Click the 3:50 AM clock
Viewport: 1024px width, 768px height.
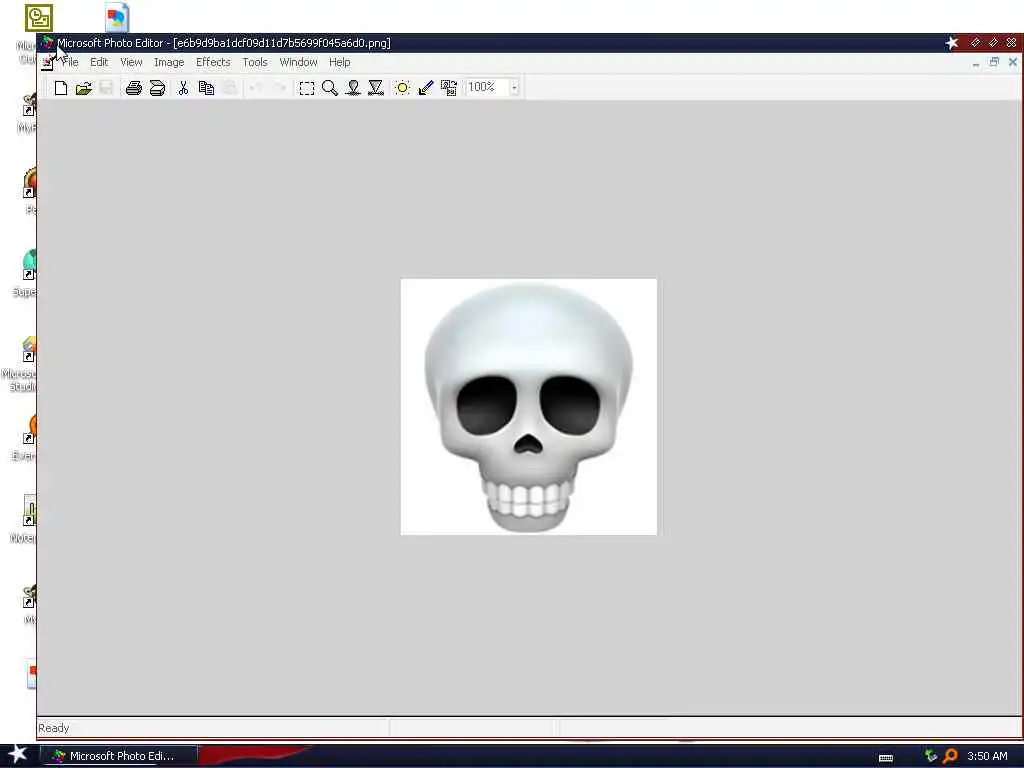987,756
